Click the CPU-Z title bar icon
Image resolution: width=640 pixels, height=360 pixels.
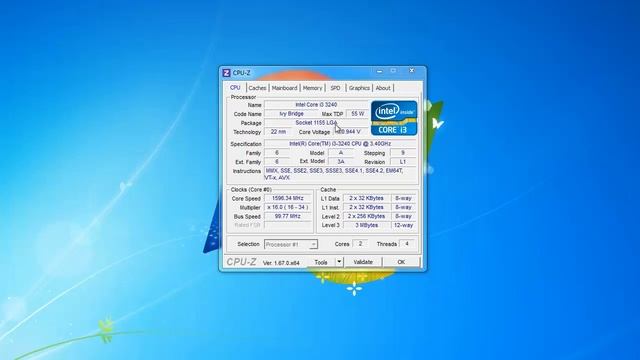click(x=227, y=73)
